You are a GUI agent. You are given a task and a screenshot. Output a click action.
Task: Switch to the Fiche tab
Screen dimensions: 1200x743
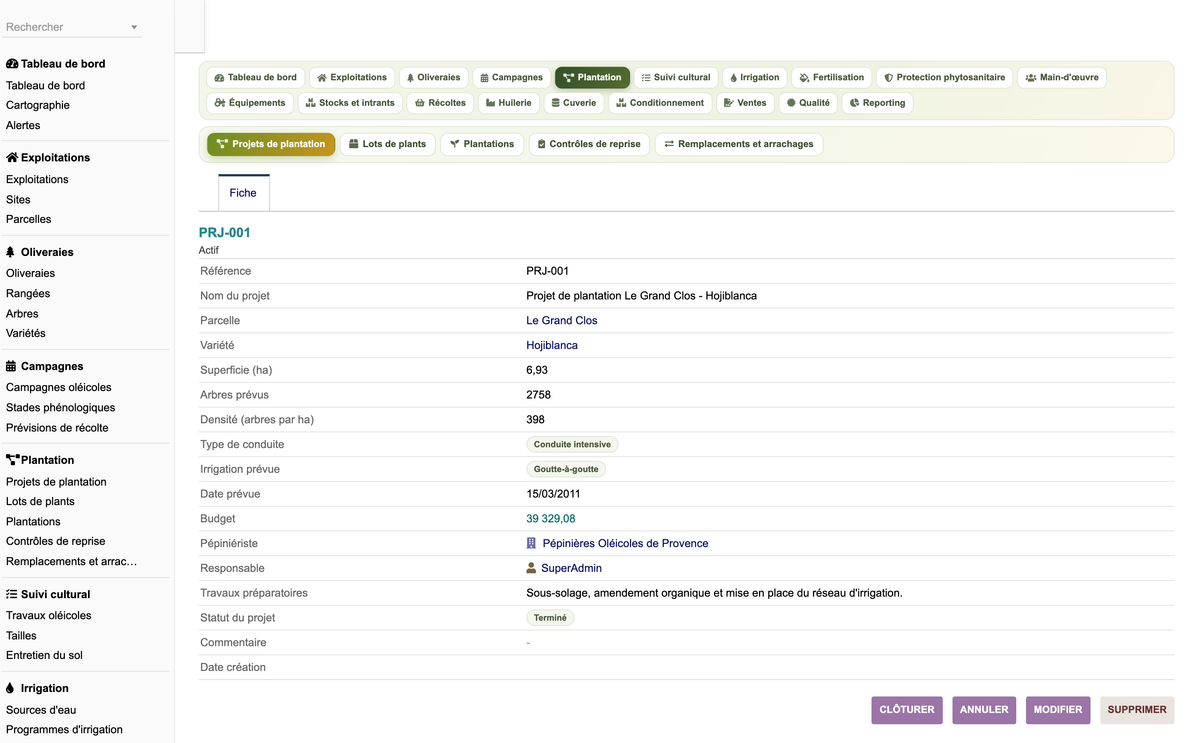(x=243, y=193)
